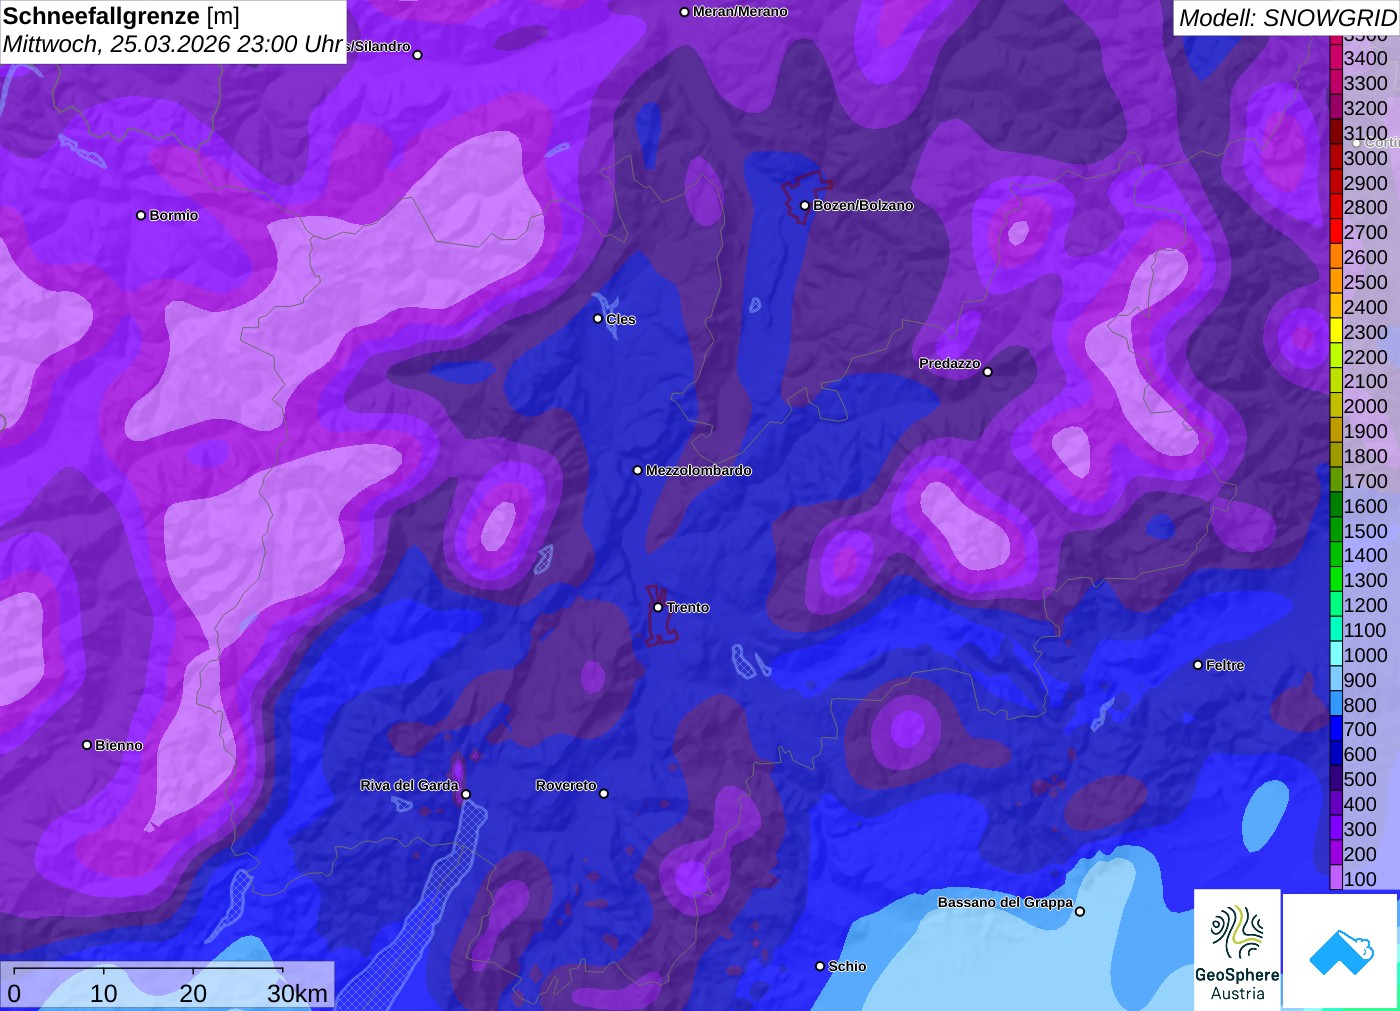Click the Bassano del Grappa label
Image resolution: width=1400 pixels, height=1011 pixels.
(x=1005, y=902)
